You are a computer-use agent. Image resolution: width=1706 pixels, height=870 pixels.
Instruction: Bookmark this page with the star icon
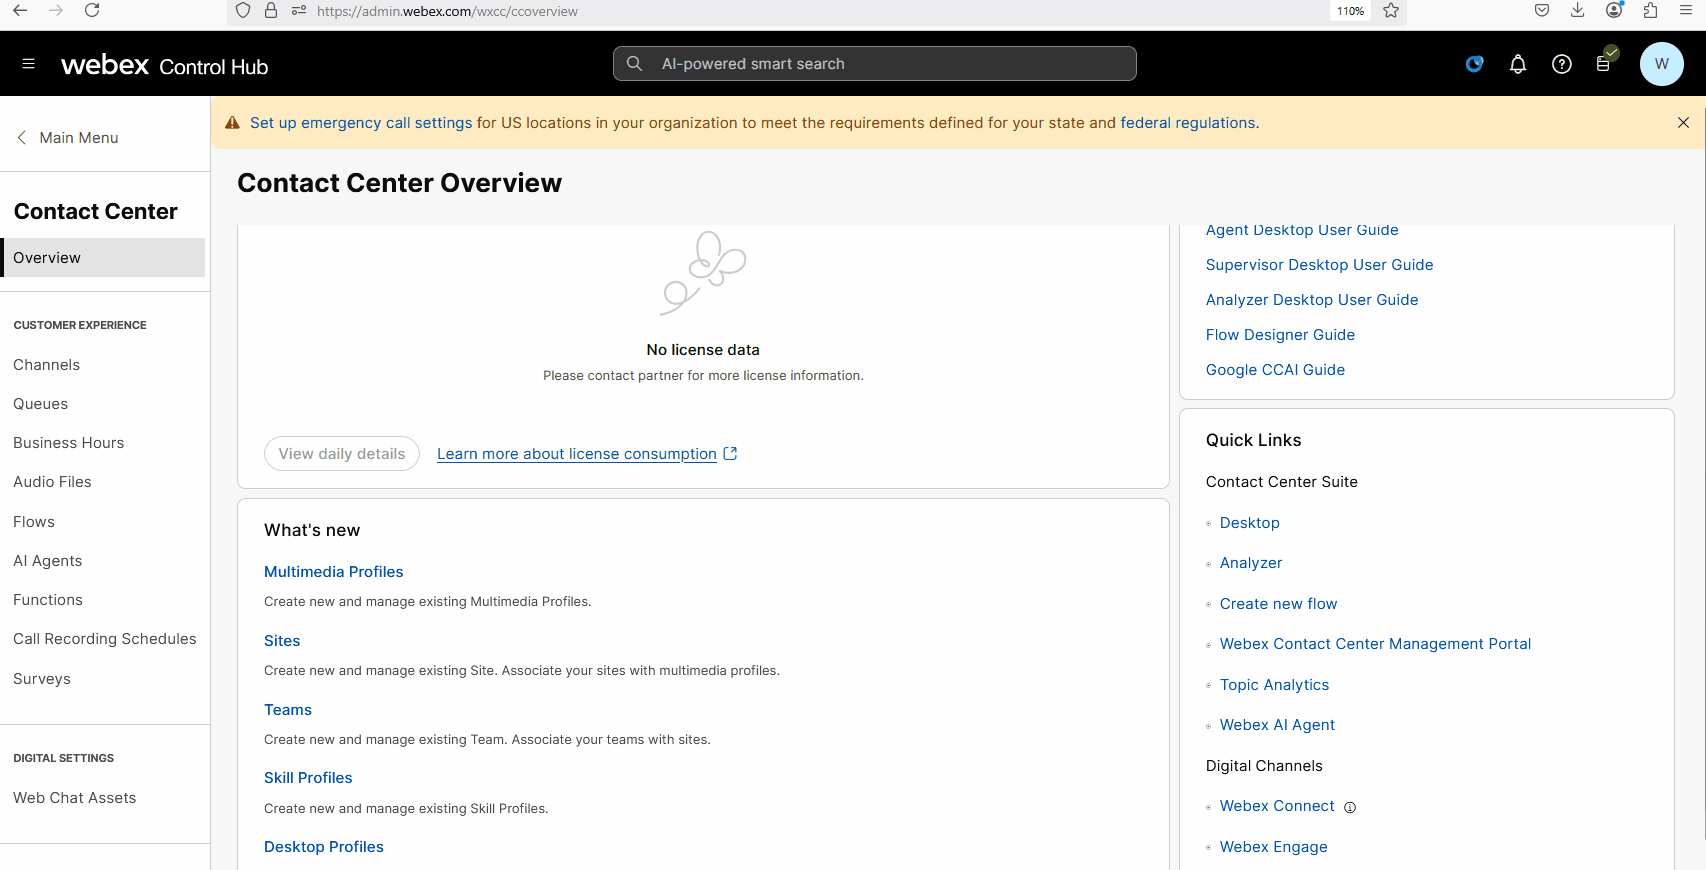tap(1390, 11)
